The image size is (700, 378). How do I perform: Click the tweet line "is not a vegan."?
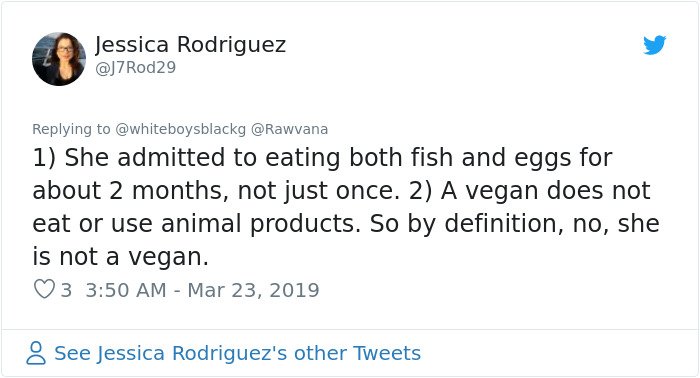click(121, 257)
